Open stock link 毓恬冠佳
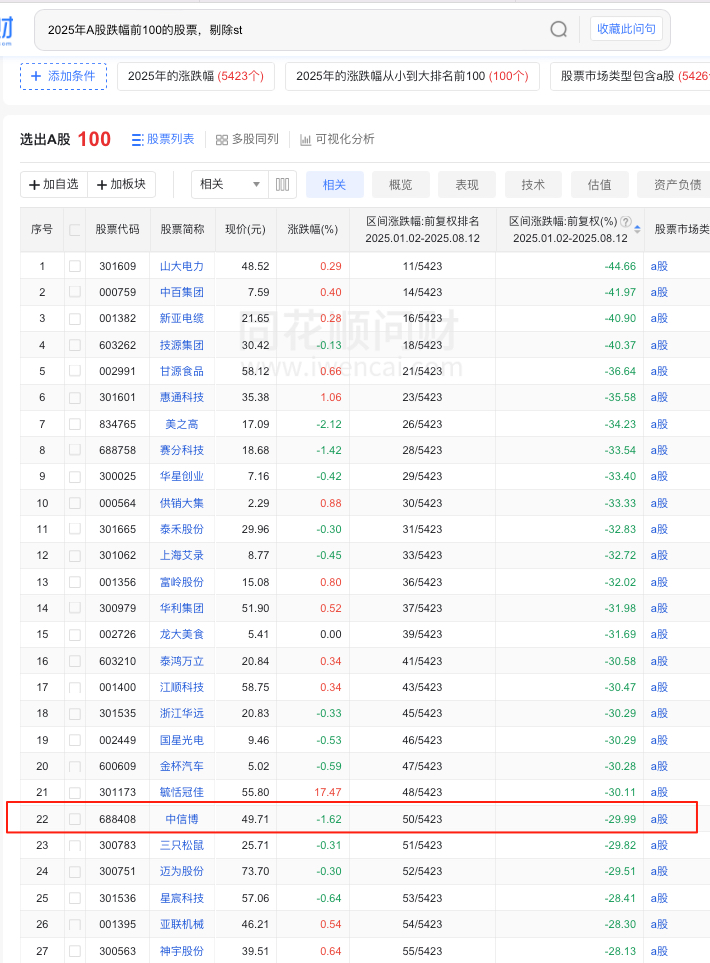The width and height of the screenshot is (710, 963). [182, 792]
